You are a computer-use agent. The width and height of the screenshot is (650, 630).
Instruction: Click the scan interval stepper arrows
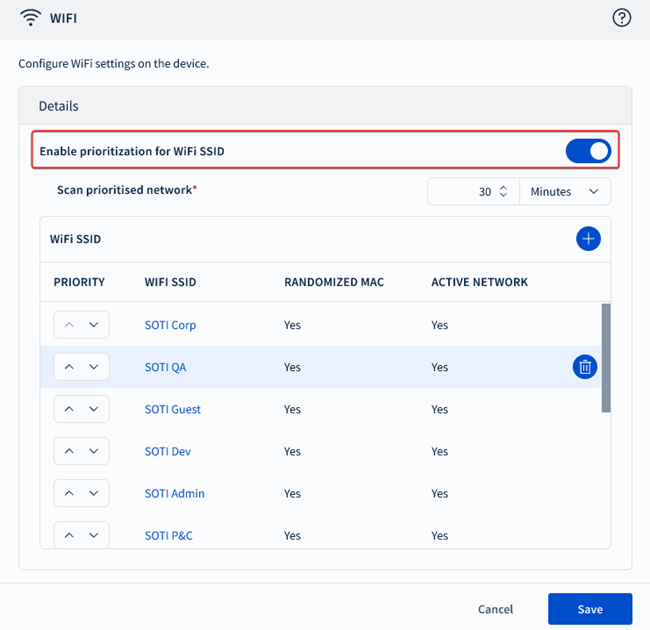(x=504, y=191)
